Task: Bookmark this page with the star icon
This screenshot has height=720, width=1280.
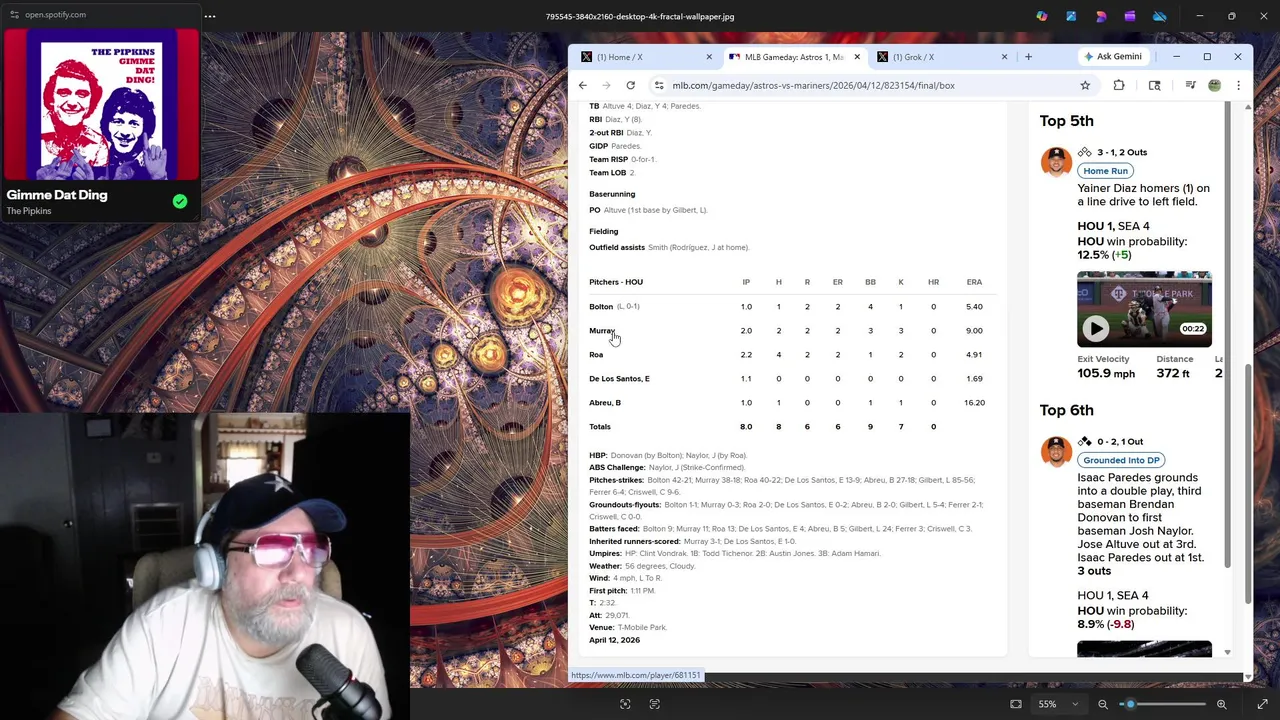Action: (1085, 85)
